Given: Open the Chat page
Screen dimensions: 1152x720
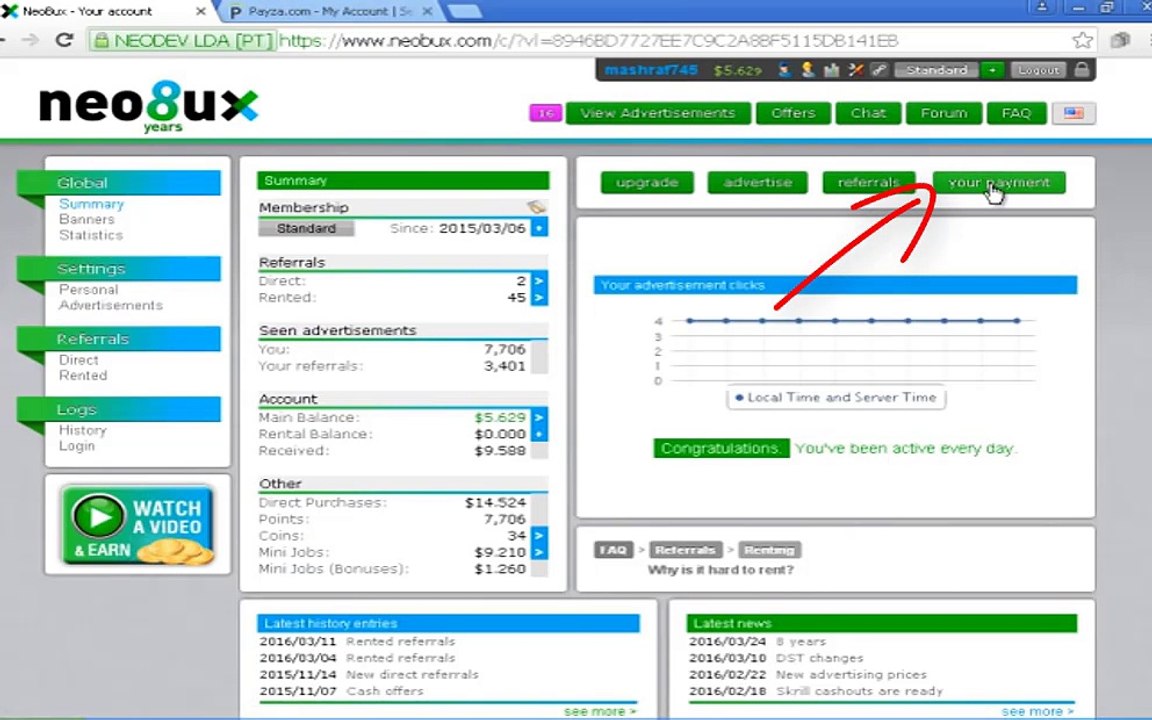Looking at the screenshot, I should click(868, 113).
